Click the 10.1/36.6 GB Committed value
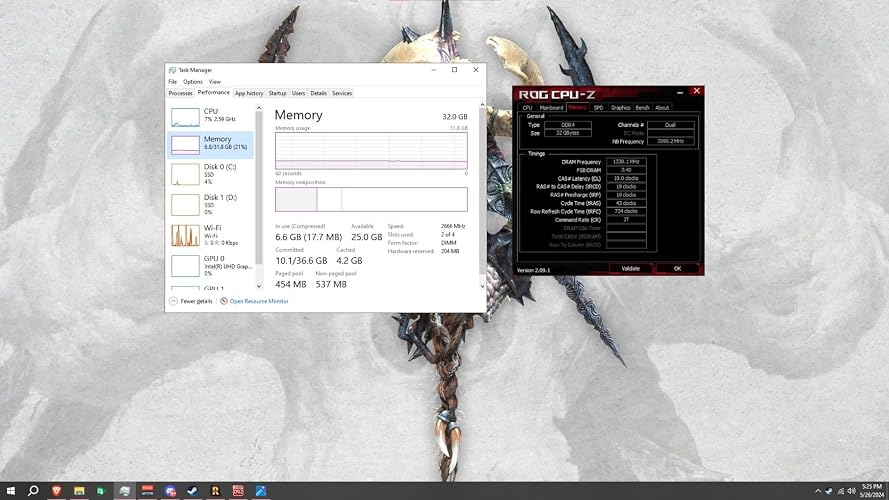Image resolution: width=889 pixels, height=500 pixels. [x=301, y=261]
